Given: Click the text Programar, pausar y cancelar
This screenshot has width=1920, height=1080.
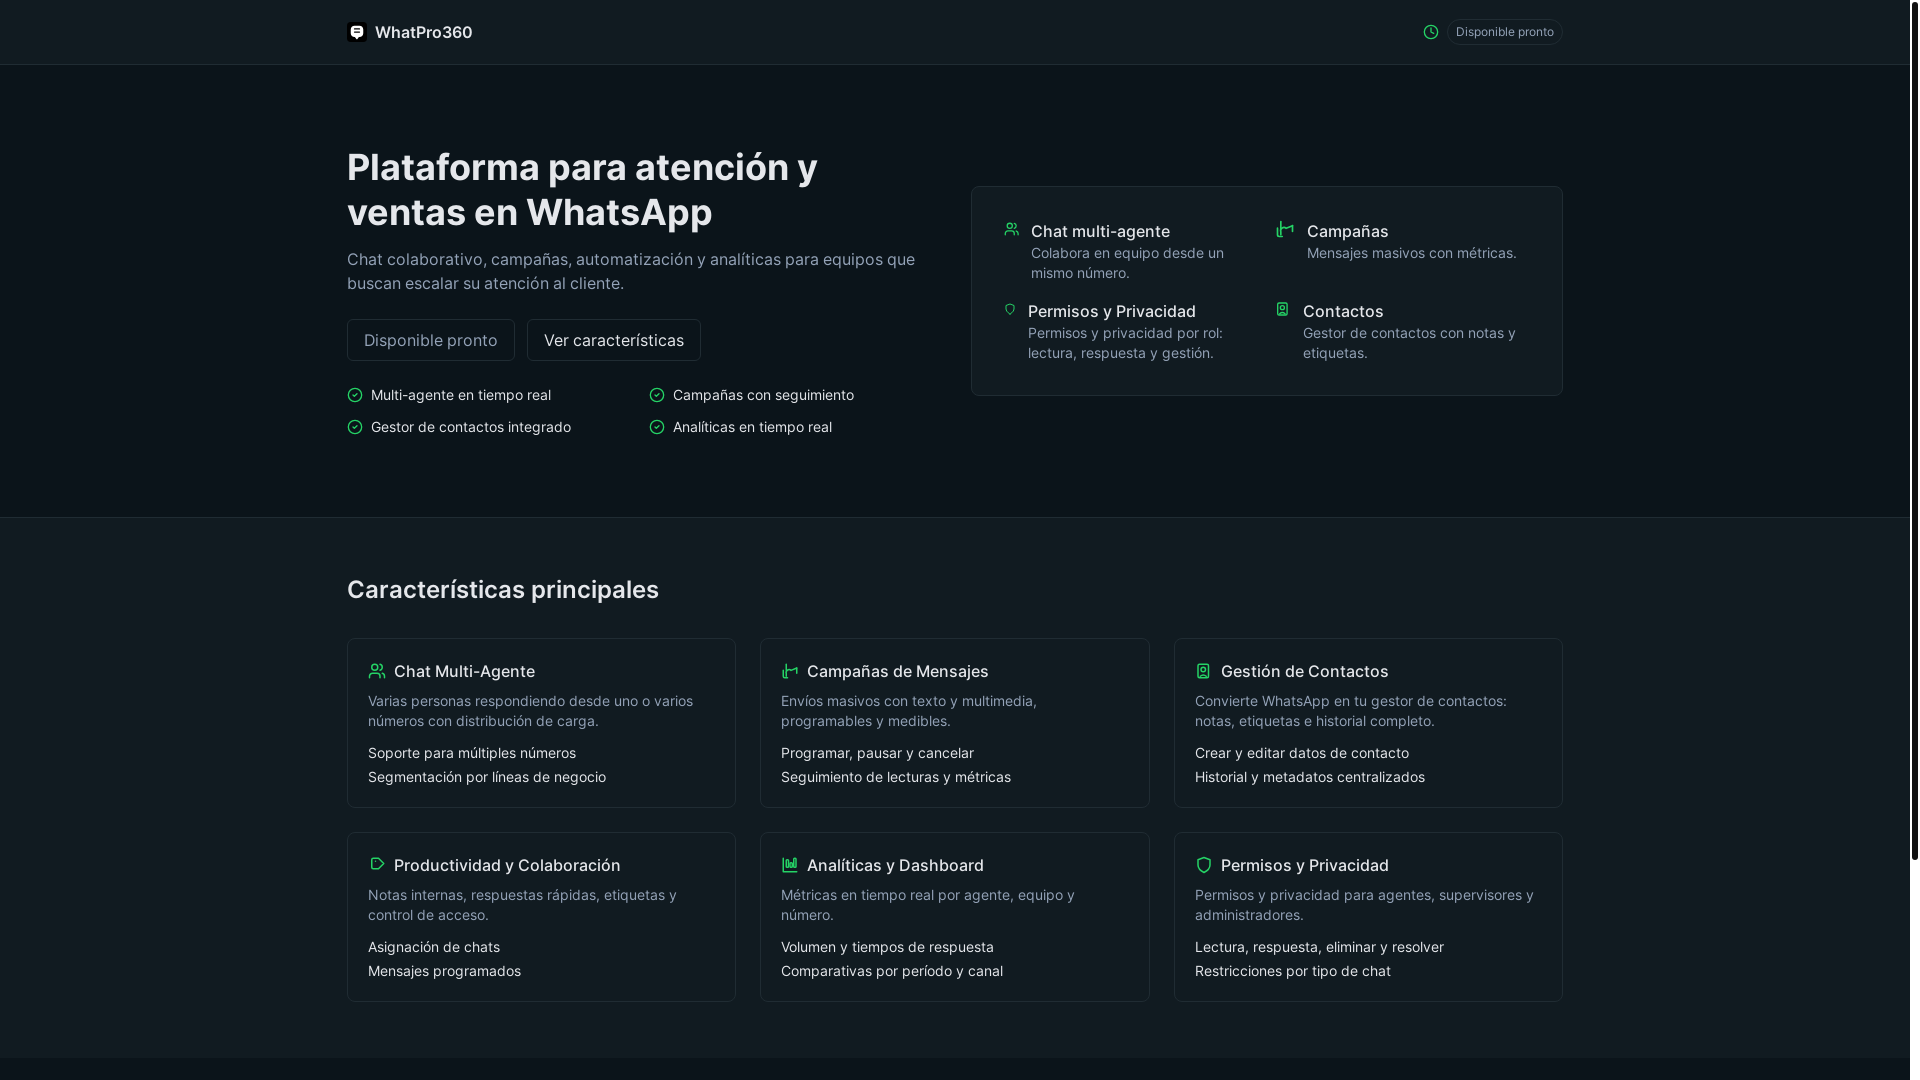Looking at the screenshot, I should point(877,753).
